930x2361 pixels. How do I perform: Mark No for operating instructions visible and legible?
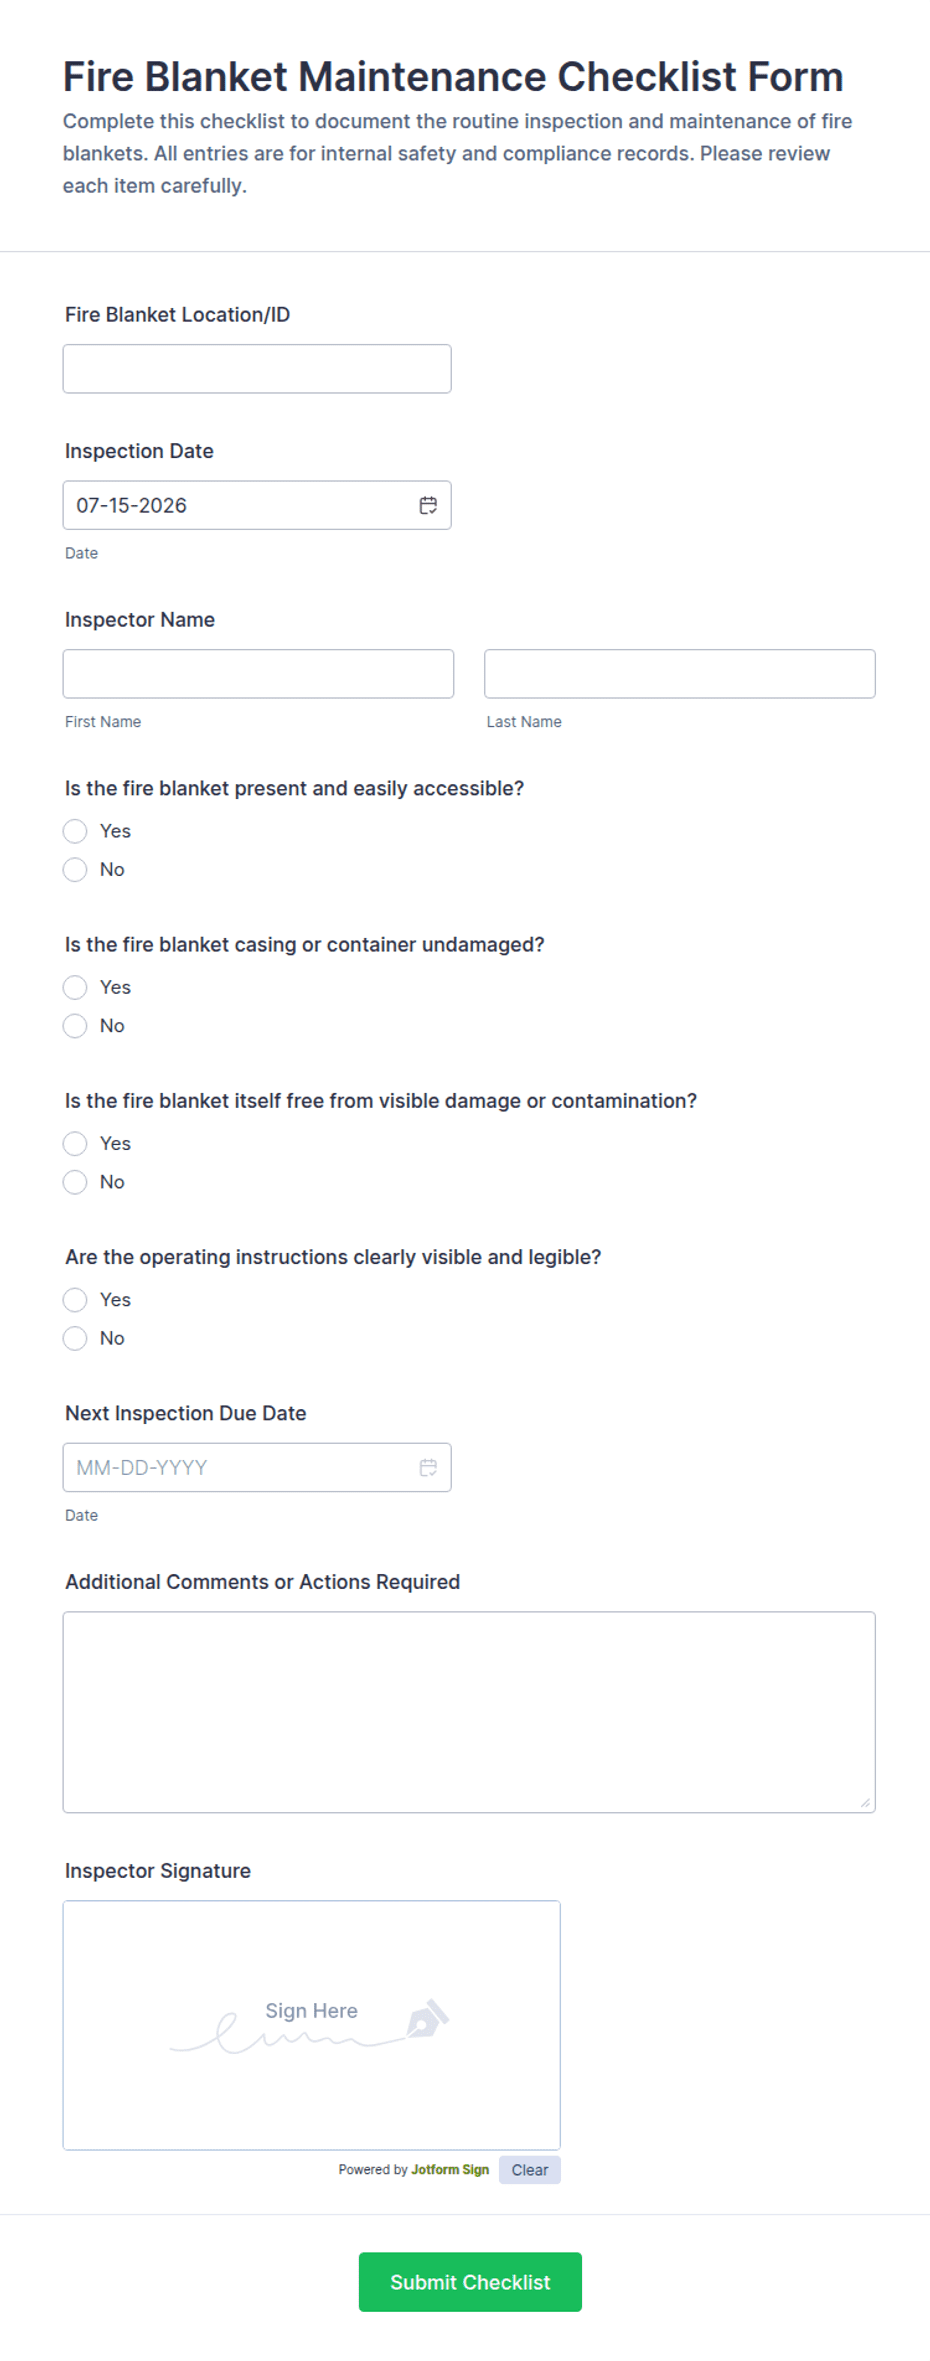click(75, 1337)
